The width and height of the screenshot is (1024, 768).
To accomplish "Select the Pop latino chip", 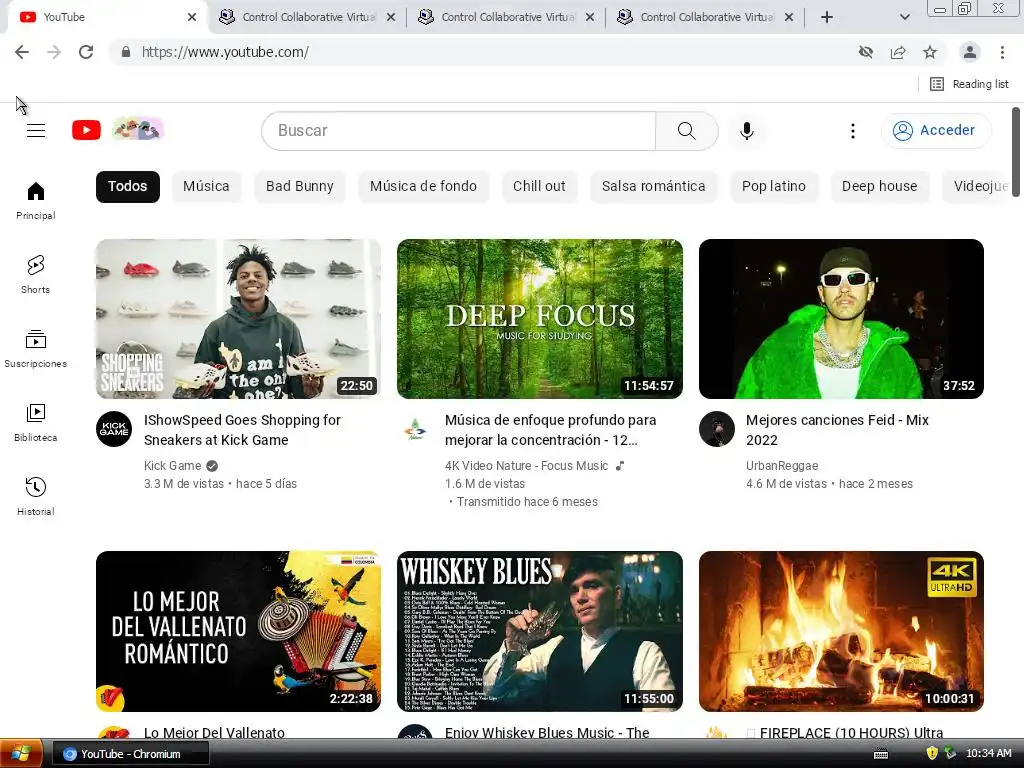I will tap(774, 187).
